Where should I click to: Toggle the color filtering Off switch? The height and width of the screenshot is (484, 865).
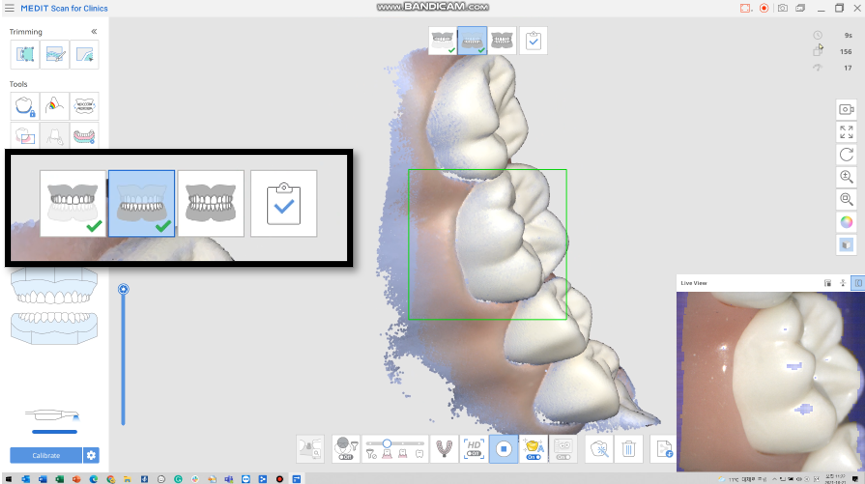point(346,449)
